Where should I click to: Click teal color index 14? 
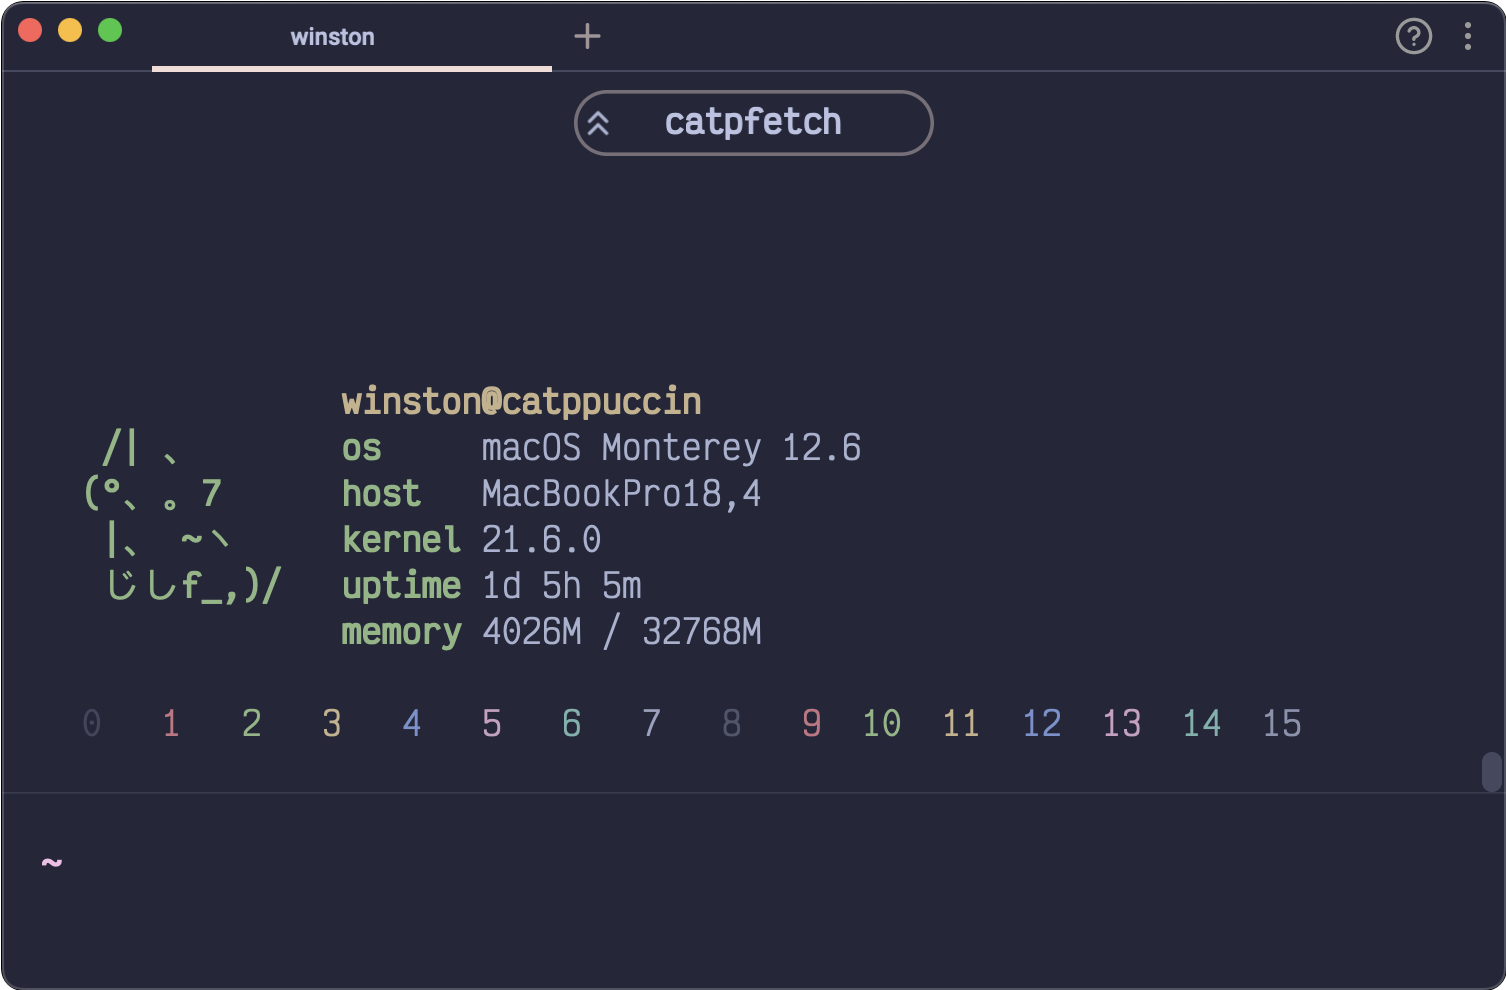tap(1201, 723)
